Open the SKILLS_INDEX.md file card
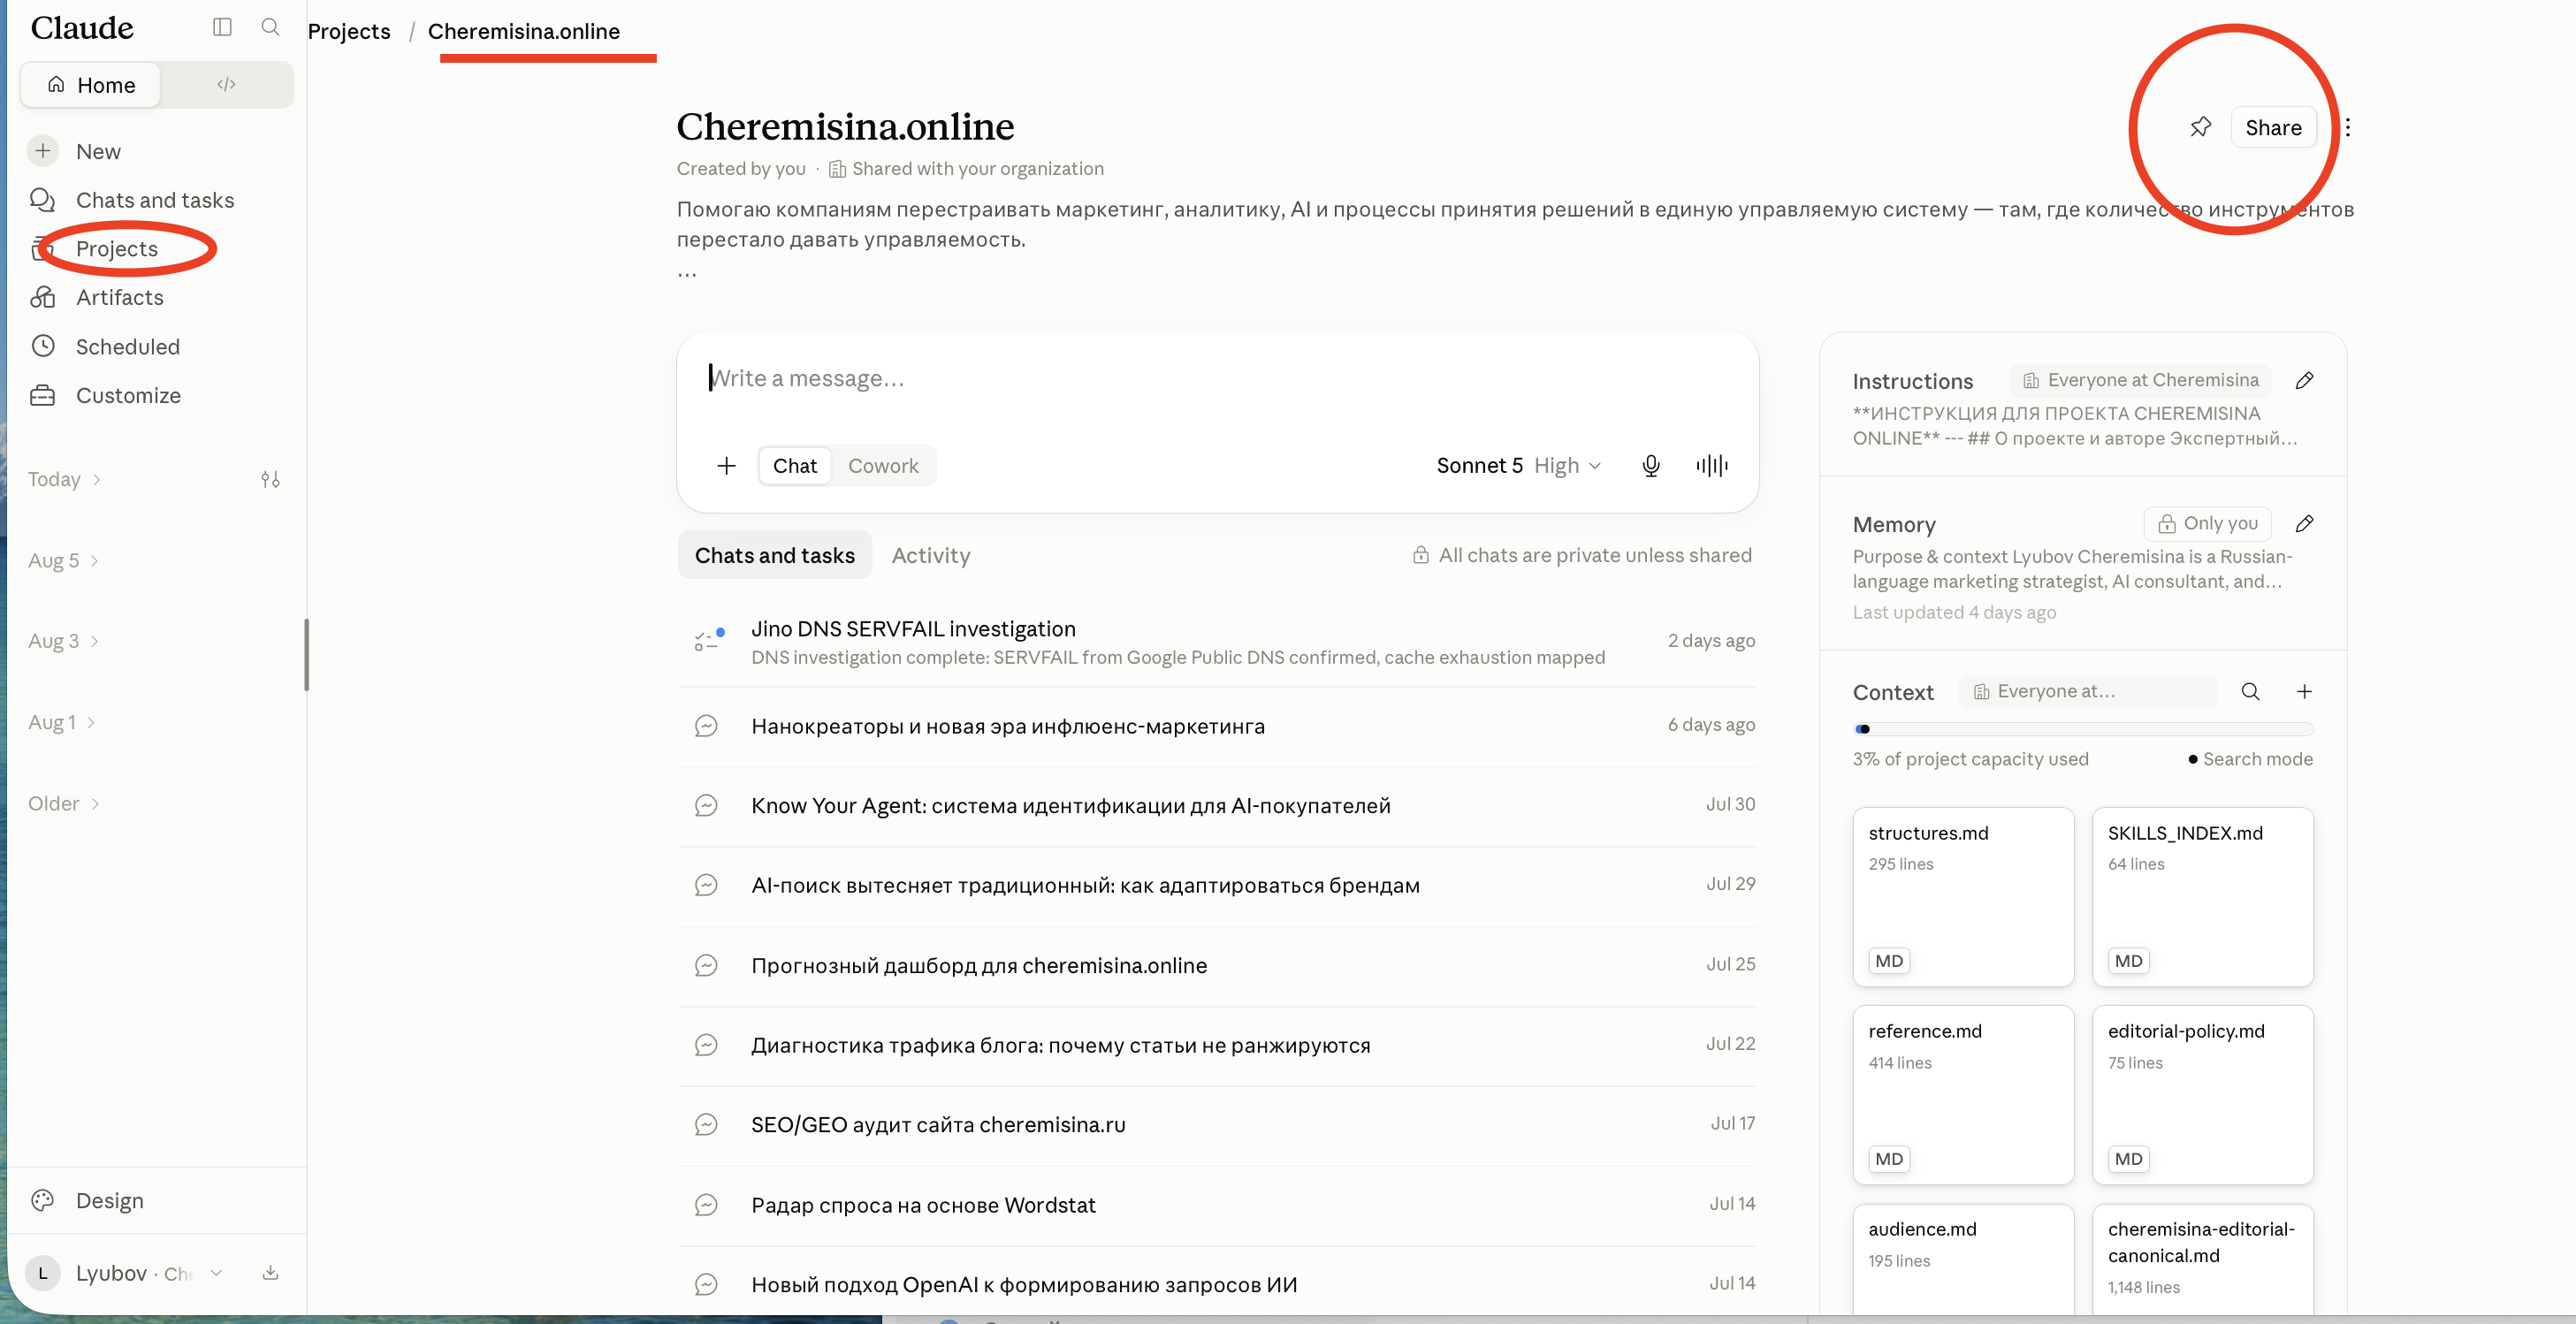Screen dimensions: 2576x1324 [x=2203, y=897]
